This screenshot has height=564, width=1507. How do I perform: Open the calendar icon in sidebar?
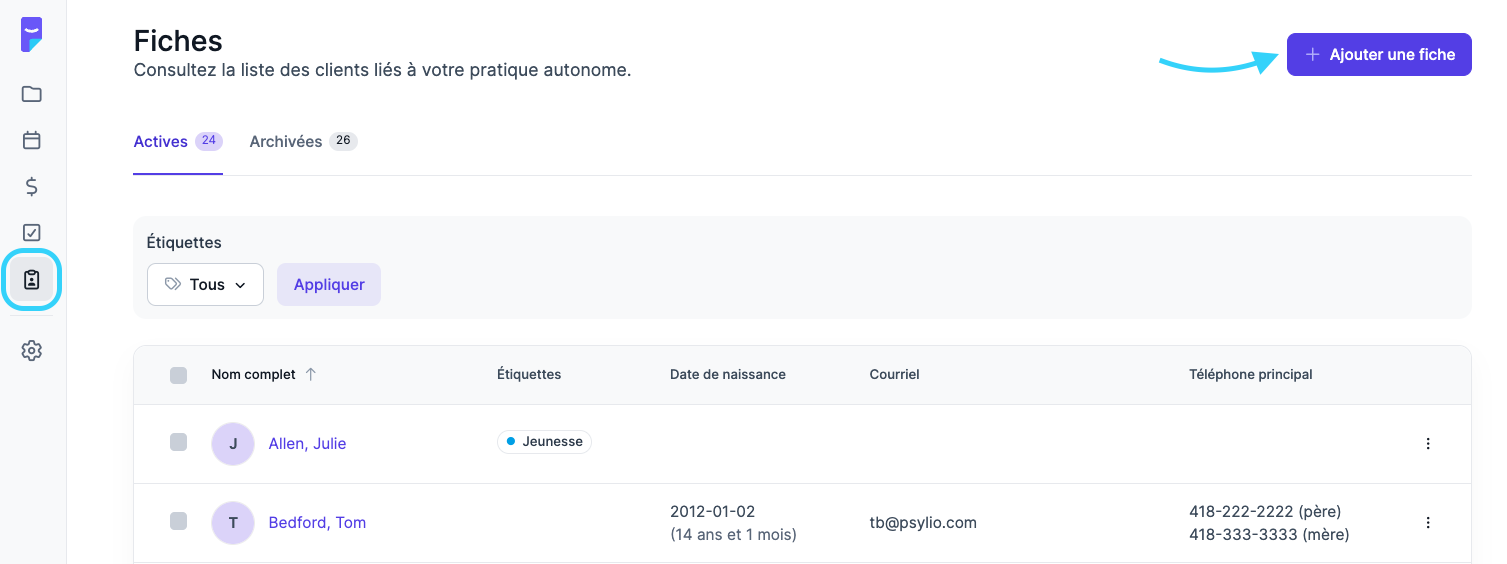click(32, 140)
